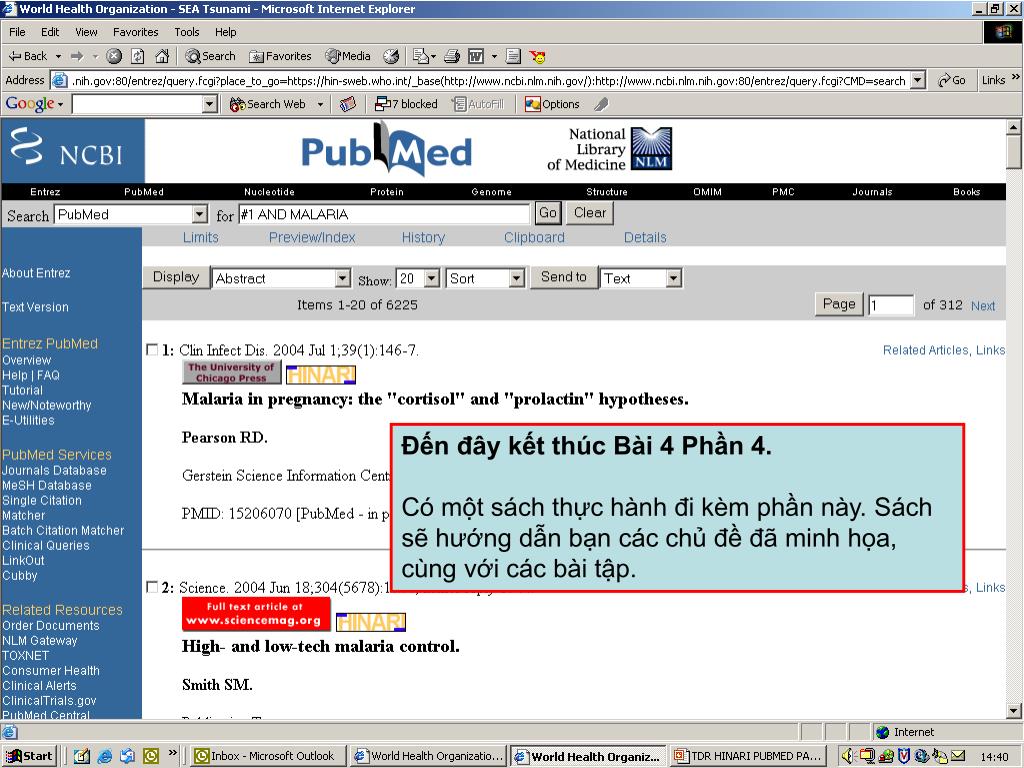Open the Mail toolbar icon

pos(421,57)
